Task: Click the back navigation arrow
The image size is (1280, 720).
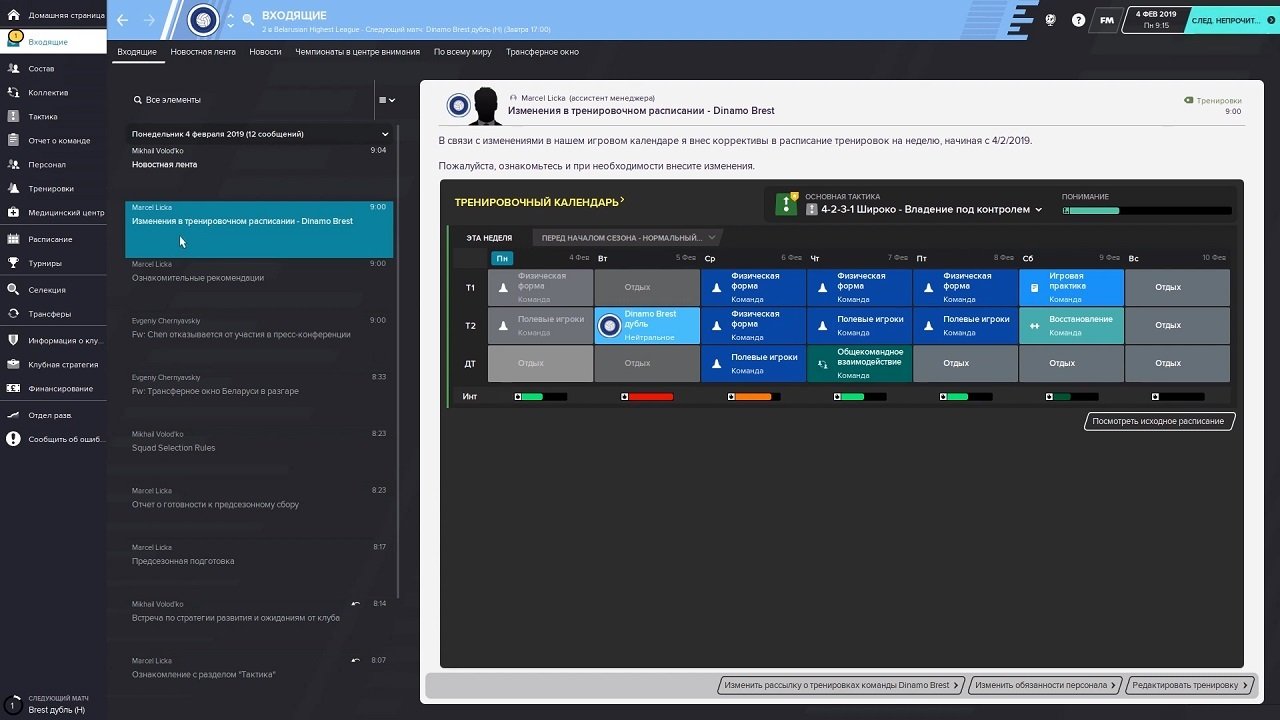Action: [123, 20]
